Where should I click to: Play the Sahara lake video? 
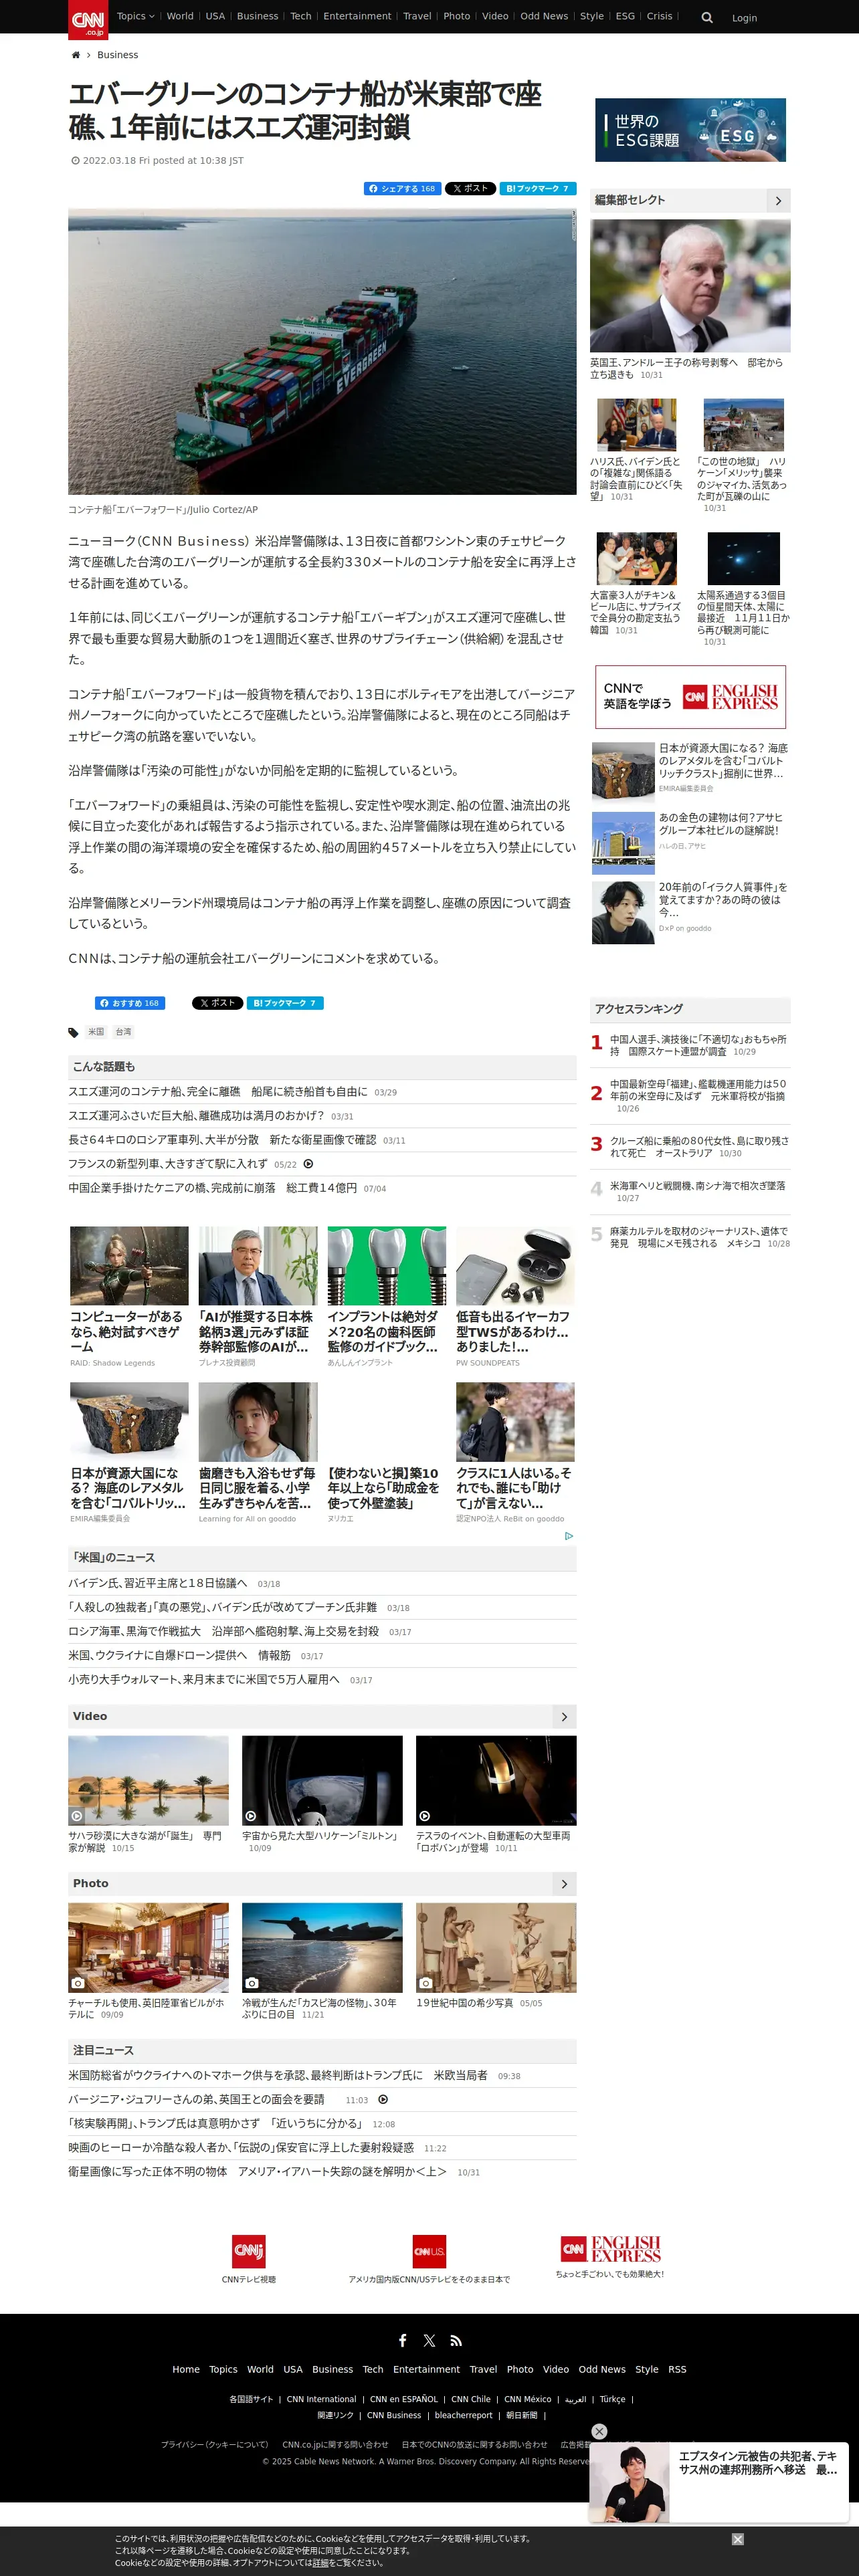[x=148, y=1780]
